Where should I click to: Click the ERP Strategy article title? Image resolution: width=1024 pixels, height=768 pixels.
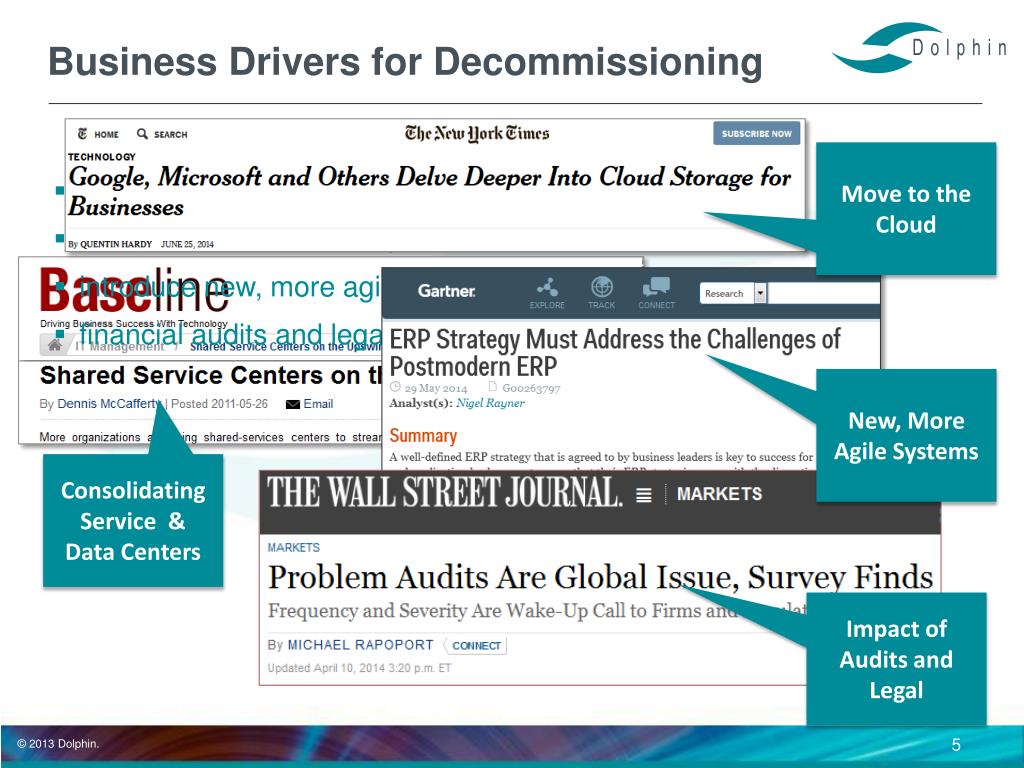click(x=615, y=353)
